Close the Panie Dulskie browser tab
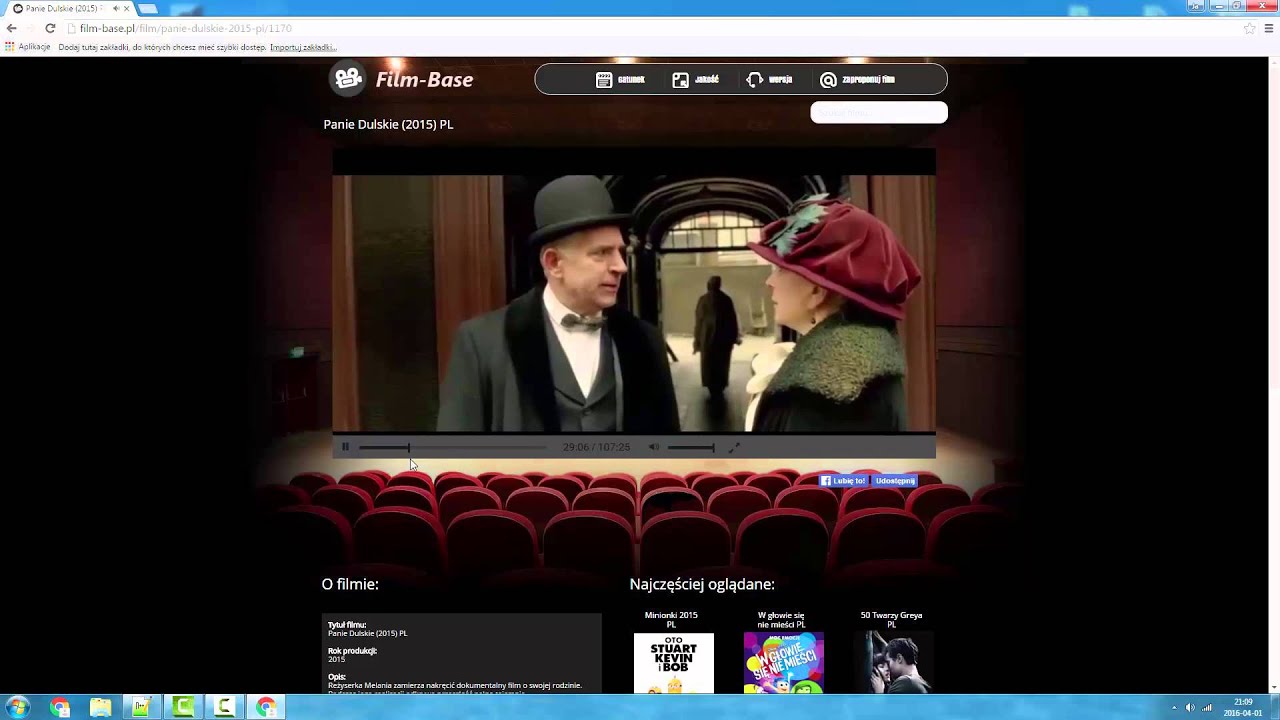Screen dimensions: 1280x720 click(127, 8)
